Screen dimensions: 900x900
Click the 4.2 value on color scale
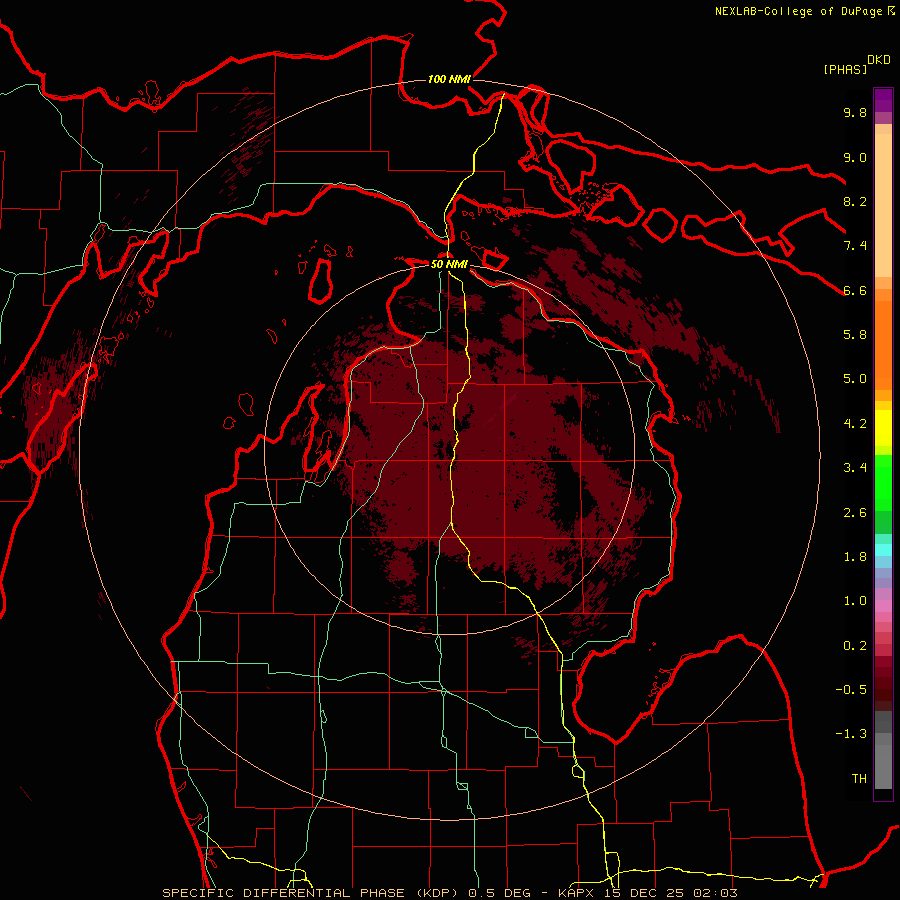[x=855, y=424]
